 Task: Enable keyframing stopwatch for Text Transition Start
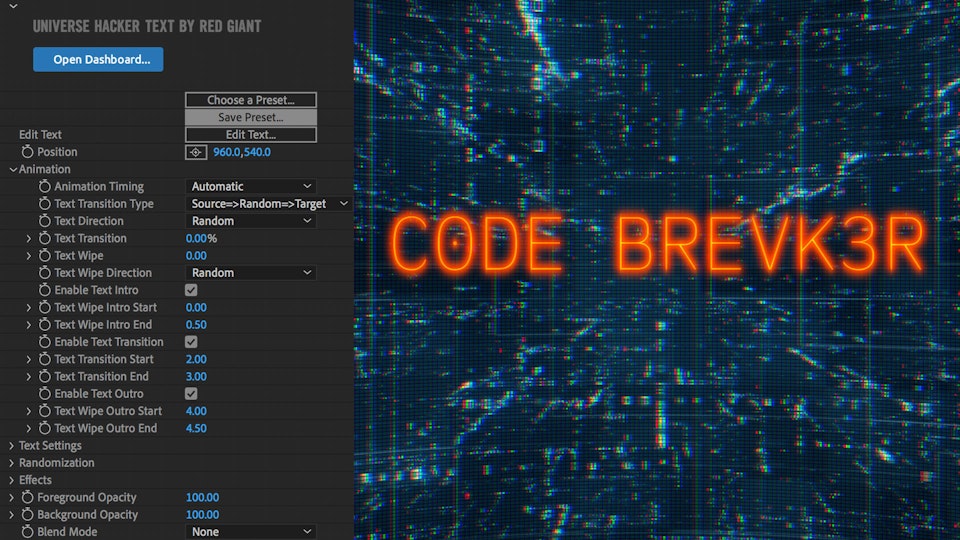pyautogui.click(x=45, y=359)
